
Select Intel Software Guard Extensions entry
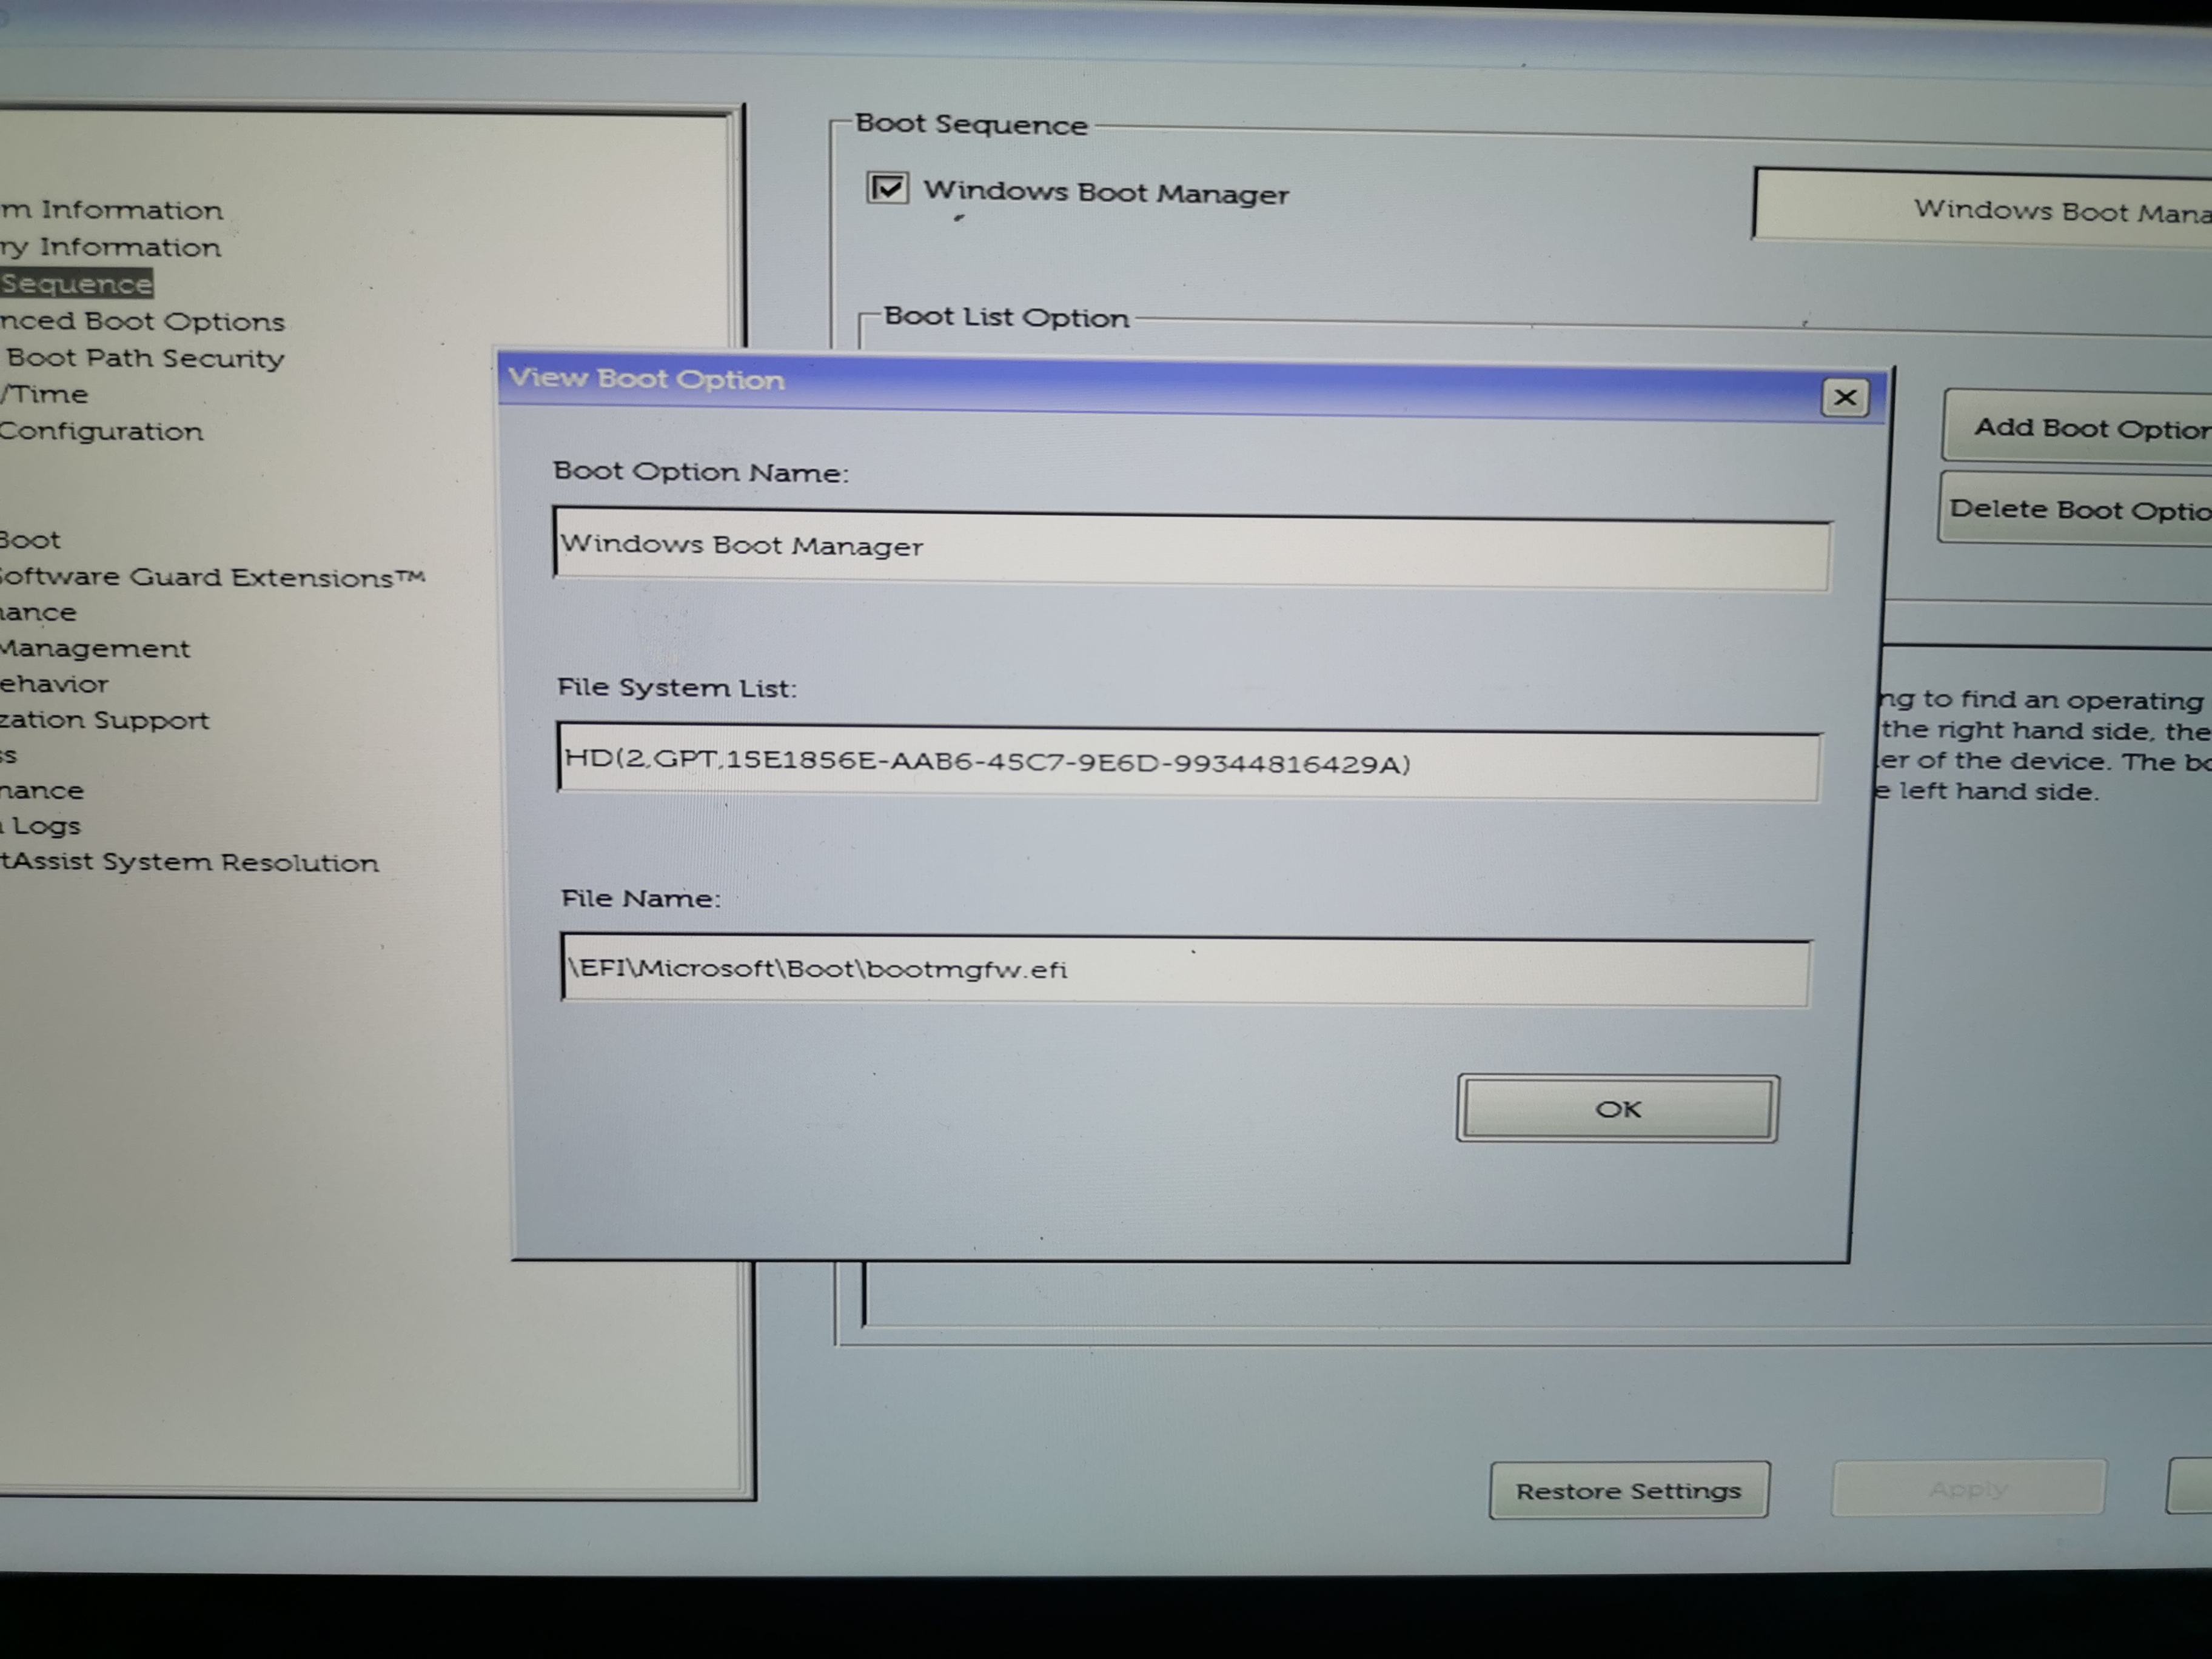point(210,577)
